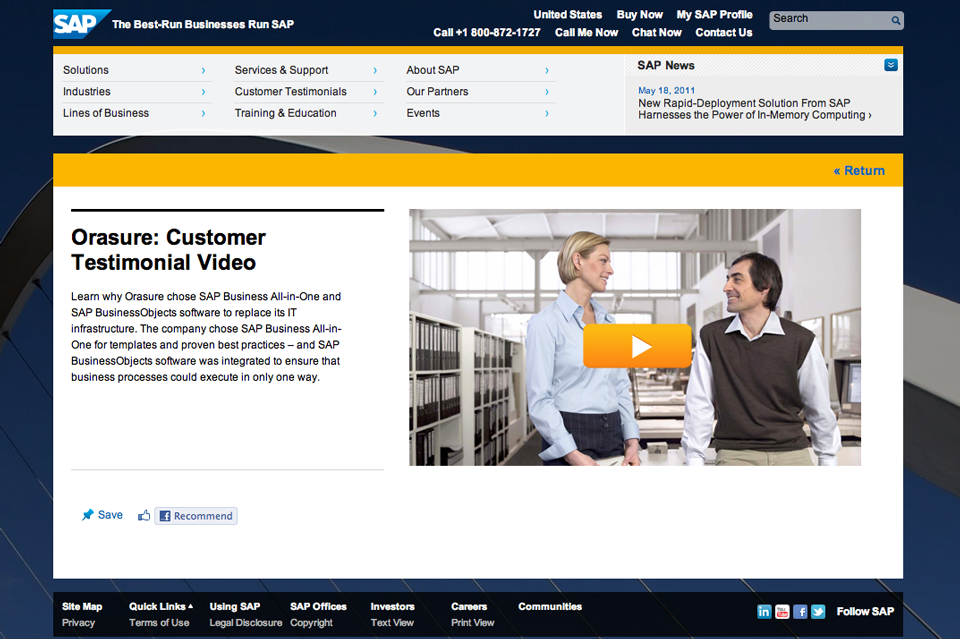Open the Events menu
This screenshot has height=639, width=960.
point(422,113)
